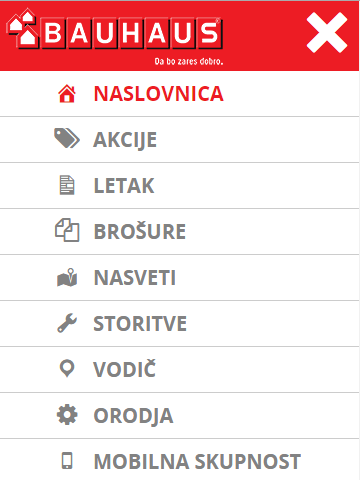This screenshot has width=360, height=480.
Task: Open the Akcije menu item
Action: [179, 140]
